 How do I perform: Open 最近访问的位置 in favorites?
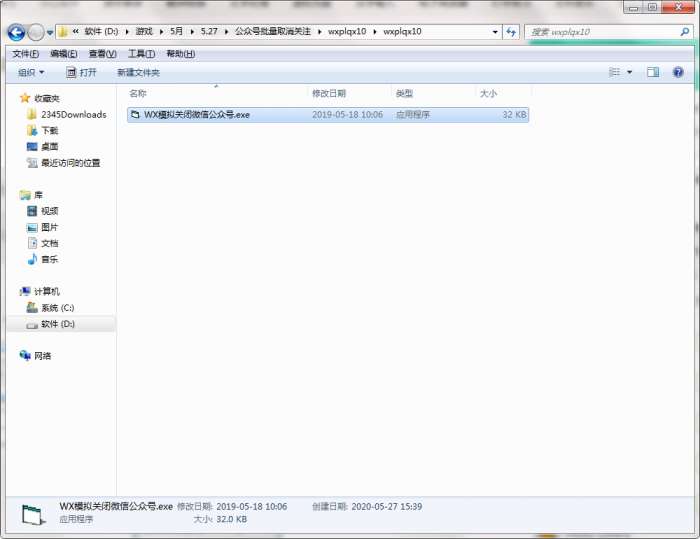[x=71, y=163]
